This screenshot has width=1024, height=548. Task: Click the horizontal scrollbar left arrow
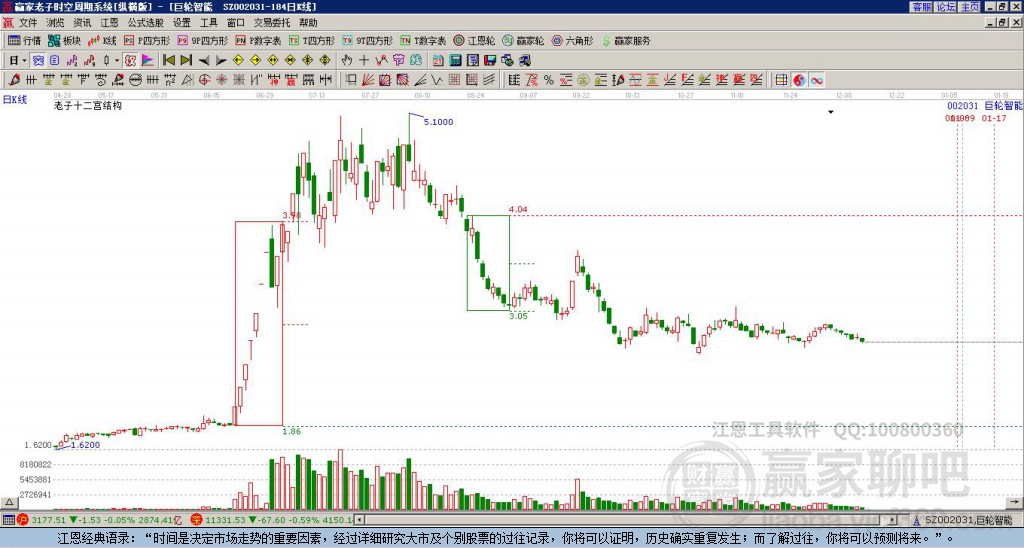[x=358, y=520]
